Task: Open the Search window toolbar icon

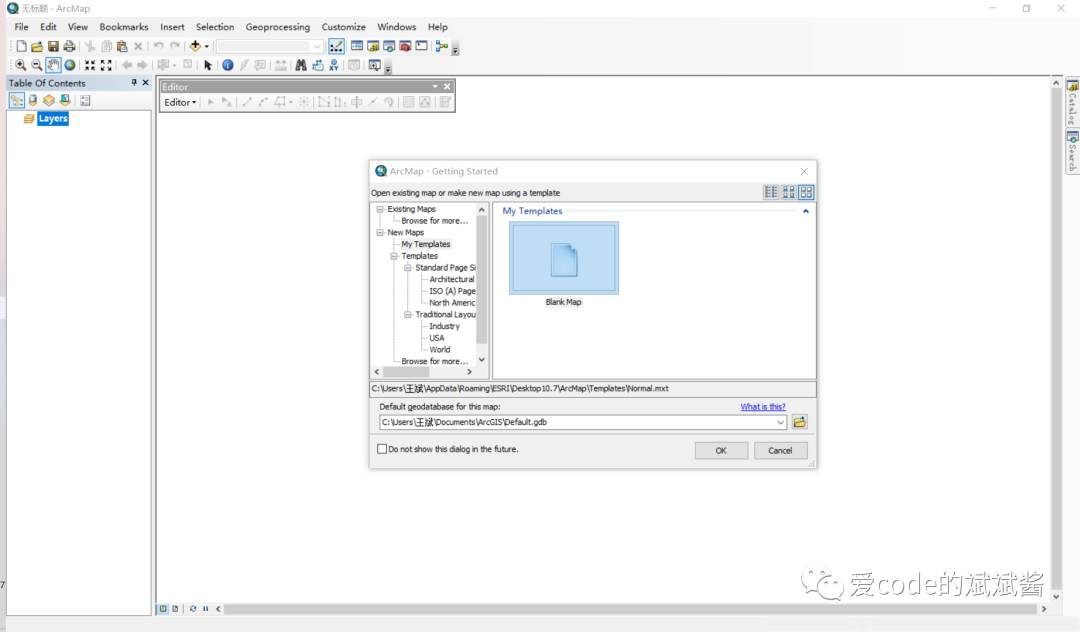Action: click(x=389, y=46)
